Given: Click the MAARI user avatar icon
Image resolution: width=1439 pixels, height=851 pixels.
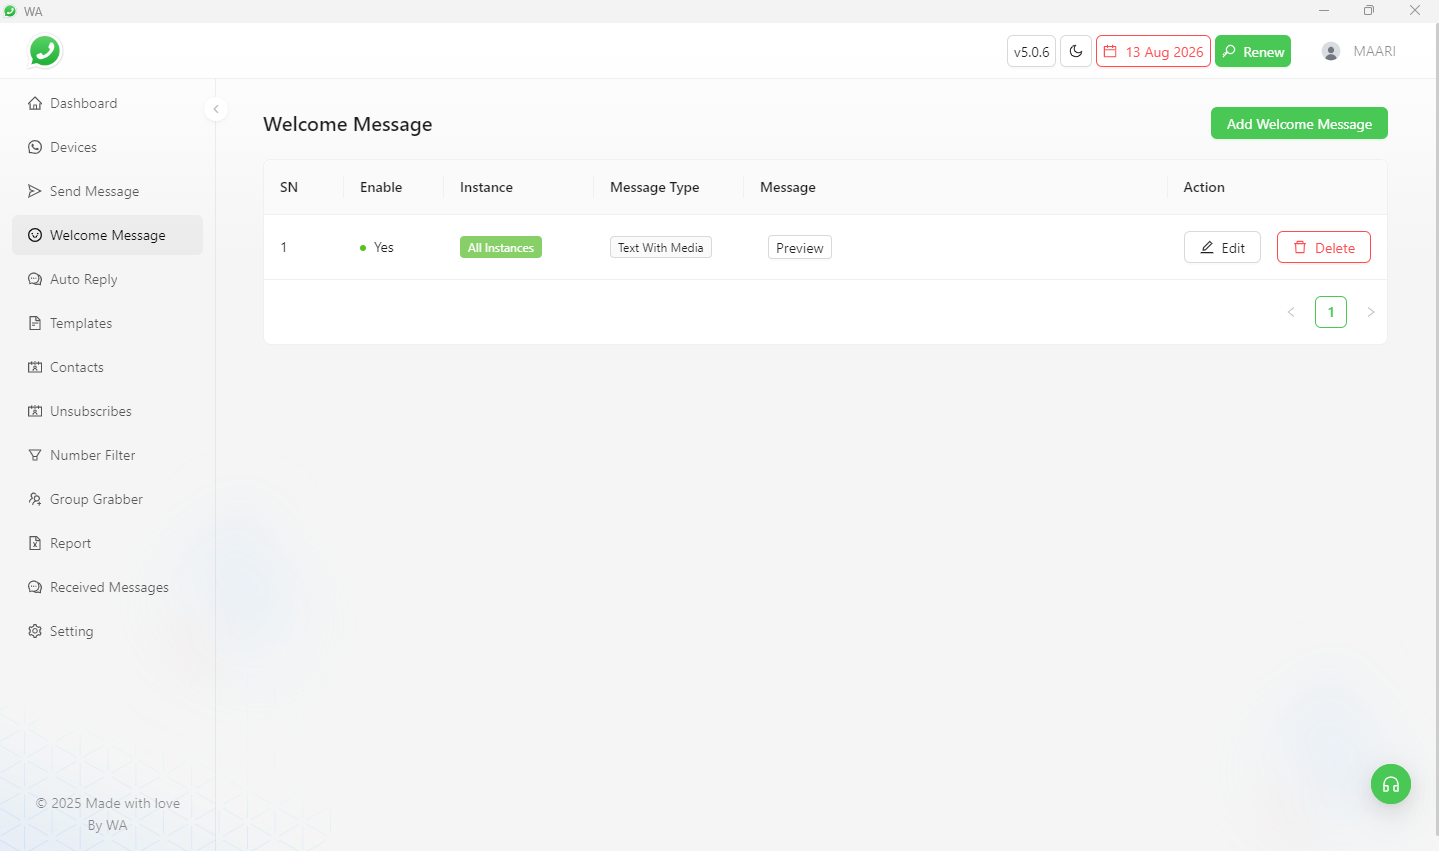Looking at the screenshot, I should [x=1330, y=51].
